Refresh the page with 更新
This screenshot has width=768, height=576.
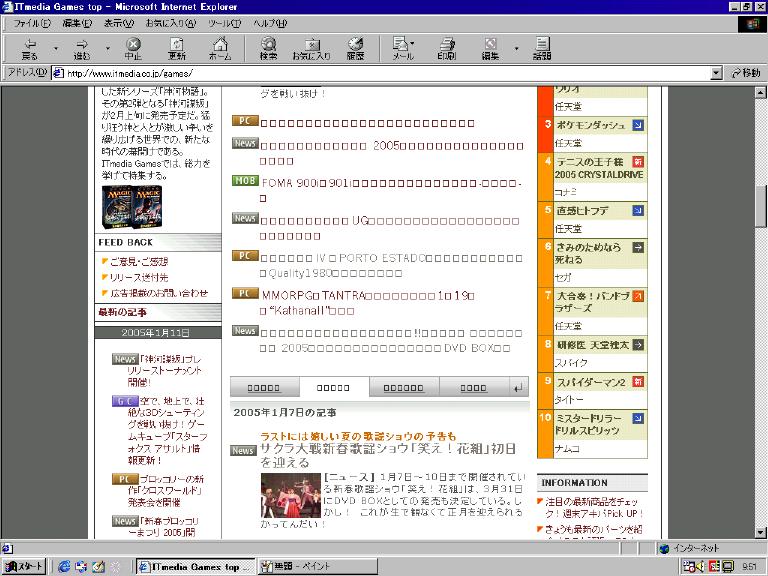tap(177, 49)
